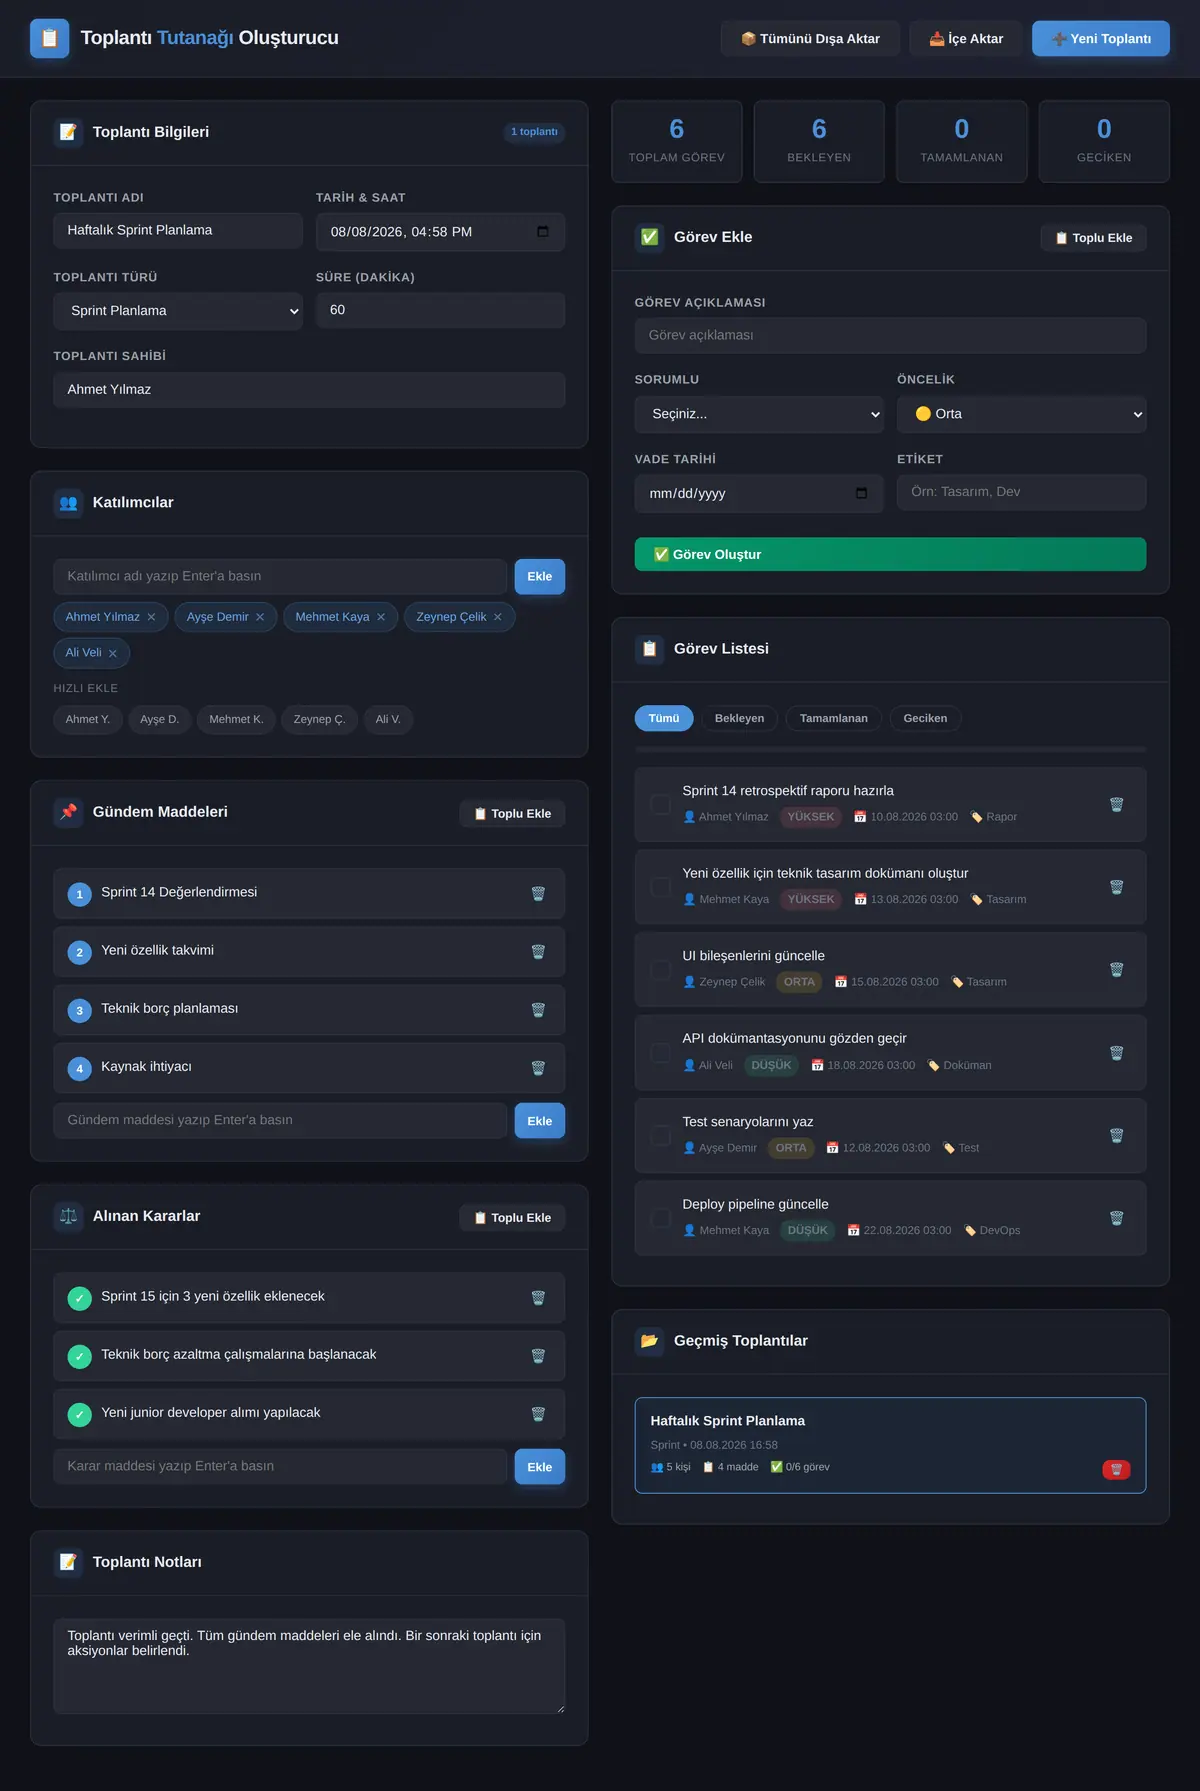This screenshot has height=1791, width=1200.
Task: Mark teknik tasarım dokümanı task complete
Action: coord(661,886)
